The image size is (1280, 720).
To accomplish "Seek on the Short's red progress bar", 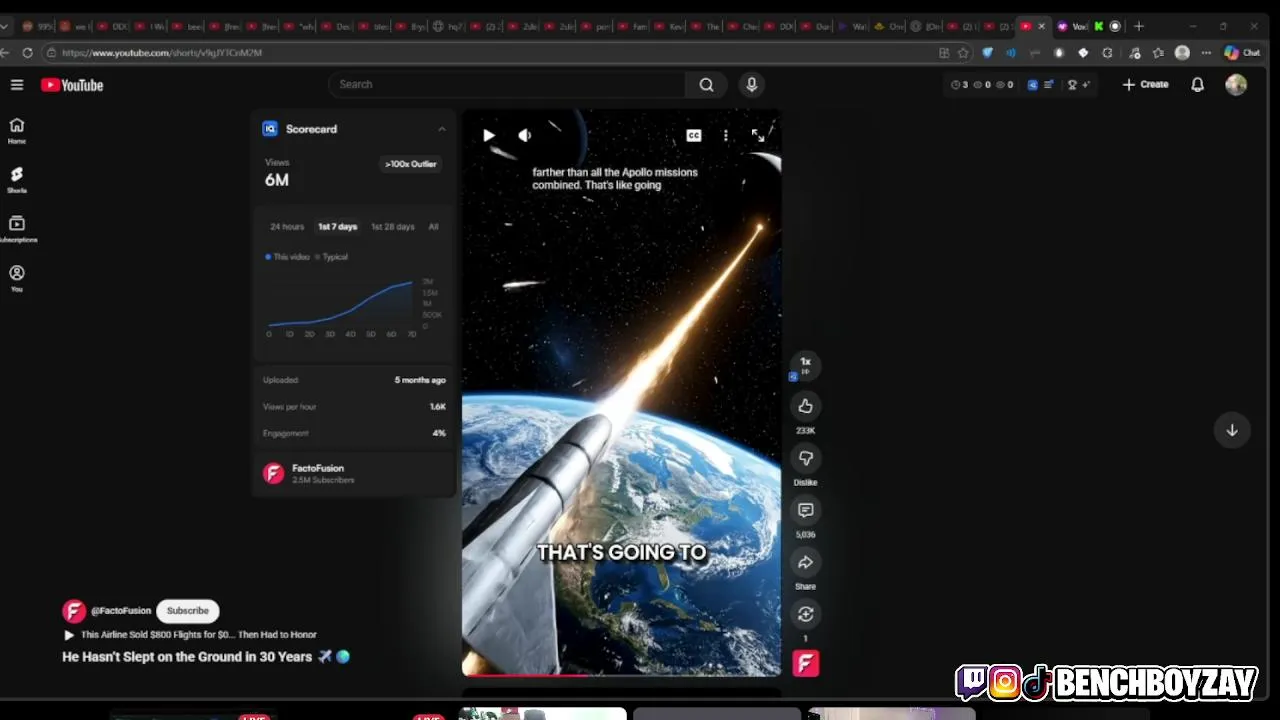I will [x=621, y=675].
